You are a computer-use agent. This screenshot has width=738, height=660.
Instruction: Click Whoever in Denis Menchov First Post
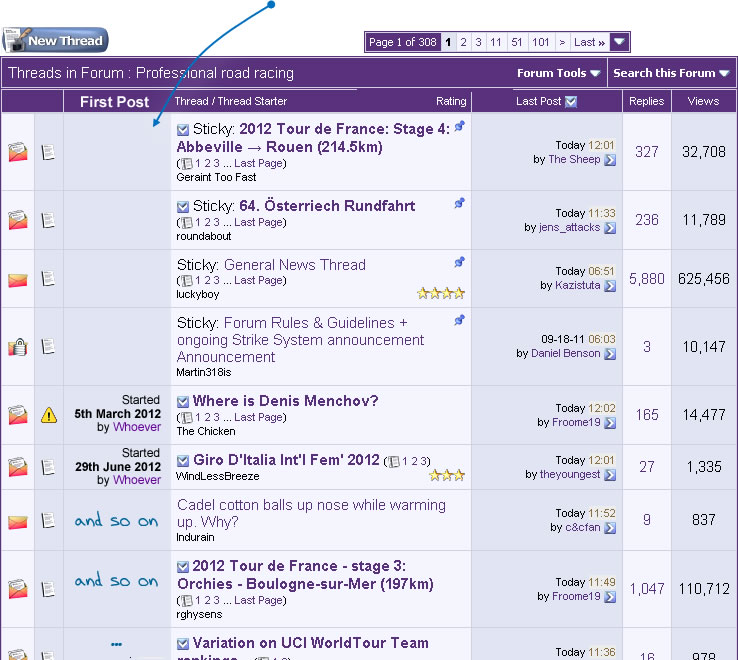(x=137, y=427)
